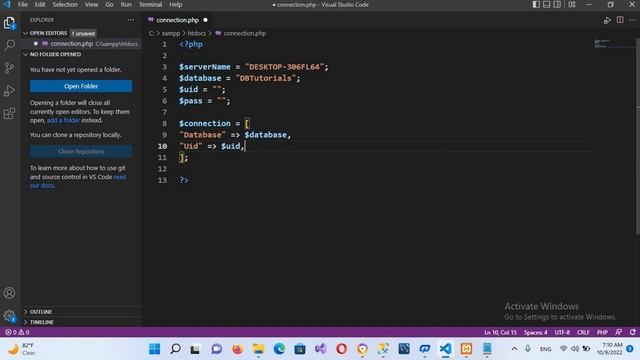Click the Run or Debug editor icon

[607, 20]
